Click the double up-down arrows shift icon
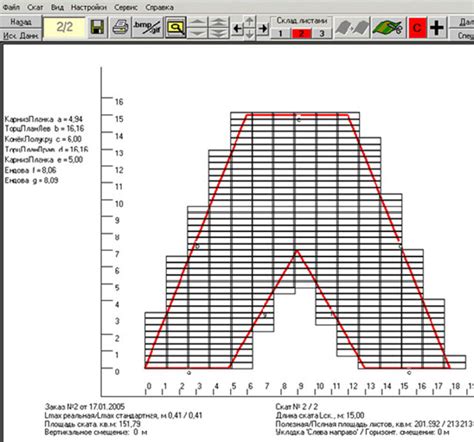The width and height of the screenshot is (474, 442). pos(219,27)
